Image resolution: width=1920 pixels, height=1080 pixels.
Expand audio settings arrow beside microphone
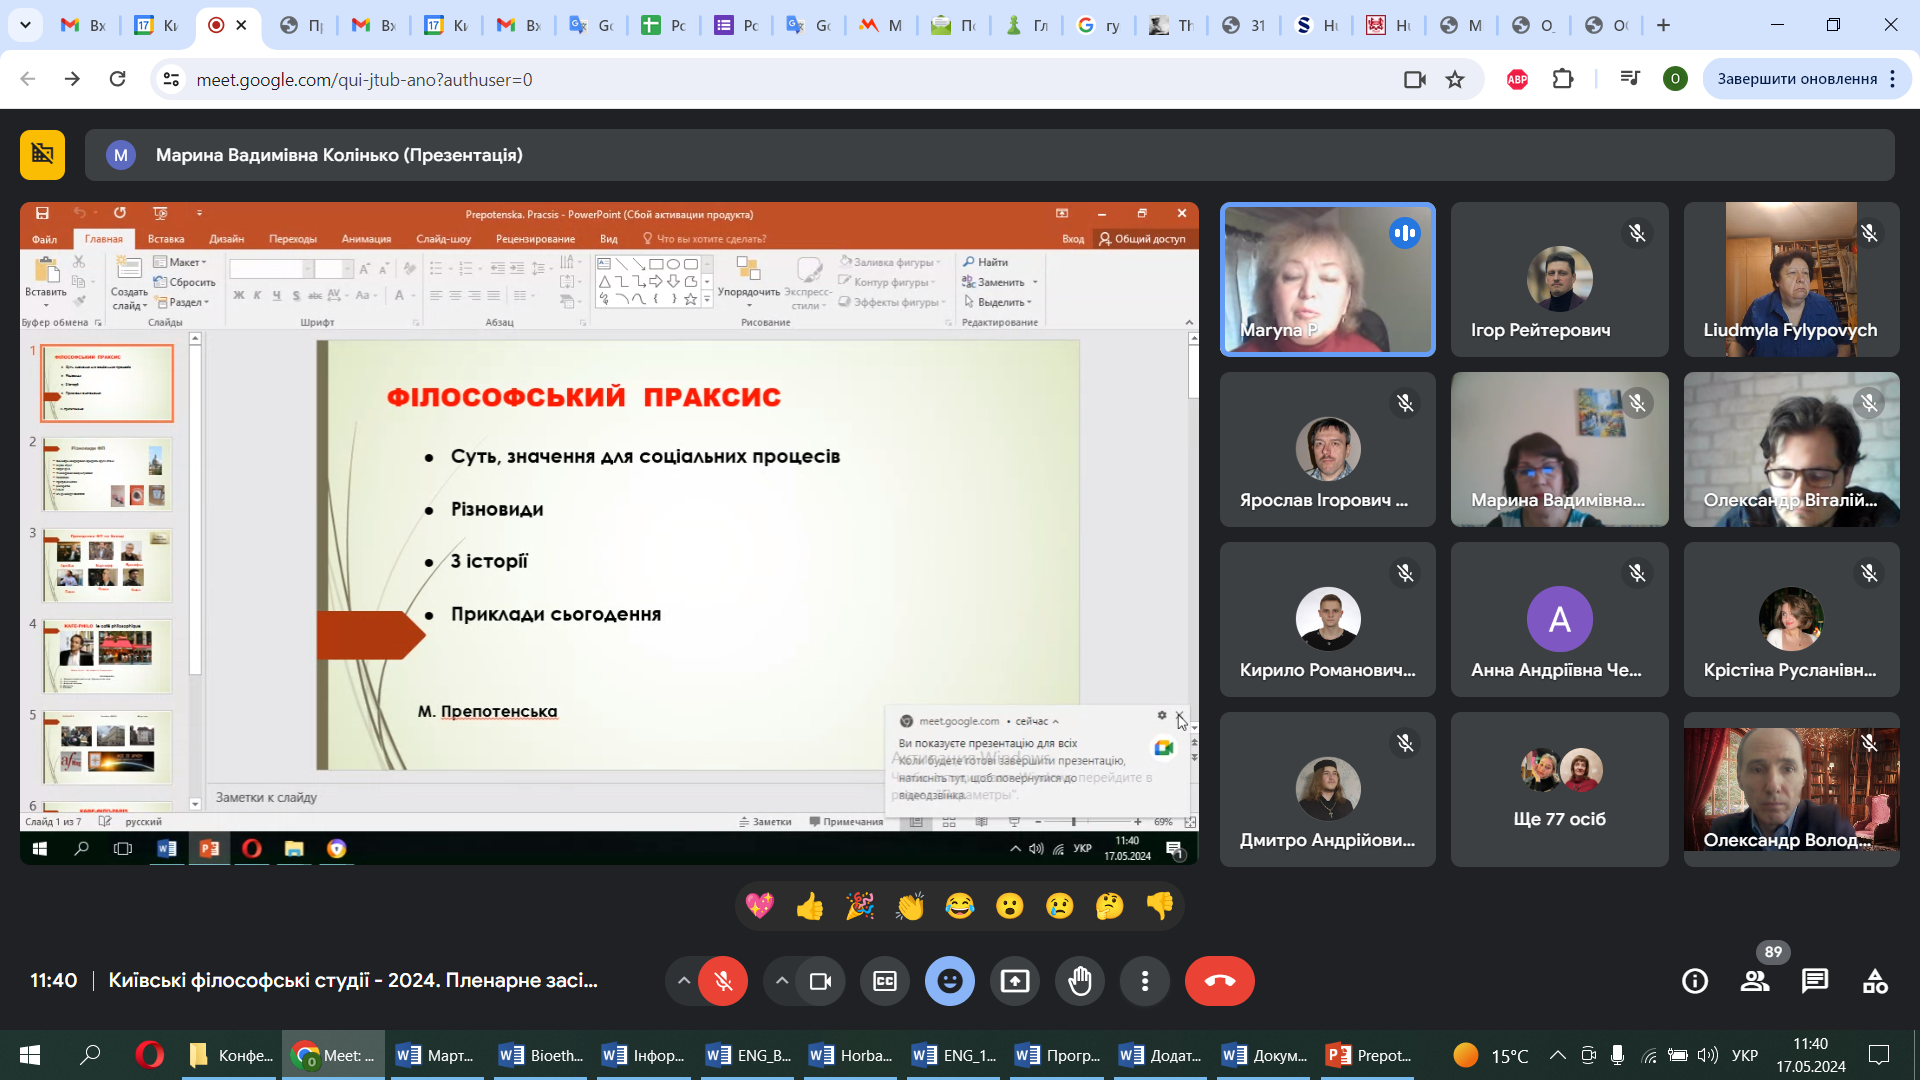click(684, 981)
